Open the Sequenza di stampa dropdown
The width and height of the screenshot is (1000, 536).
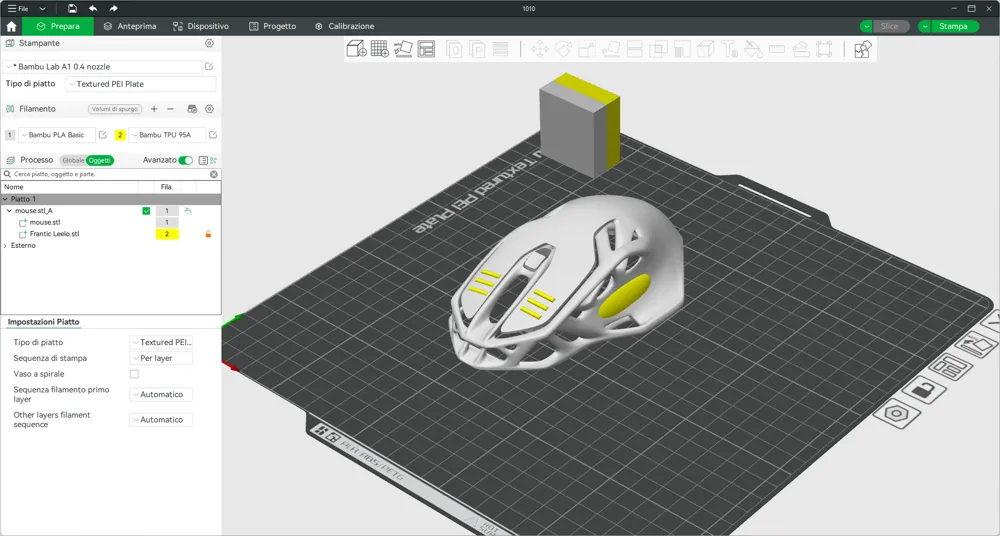[x=160, y=358]
